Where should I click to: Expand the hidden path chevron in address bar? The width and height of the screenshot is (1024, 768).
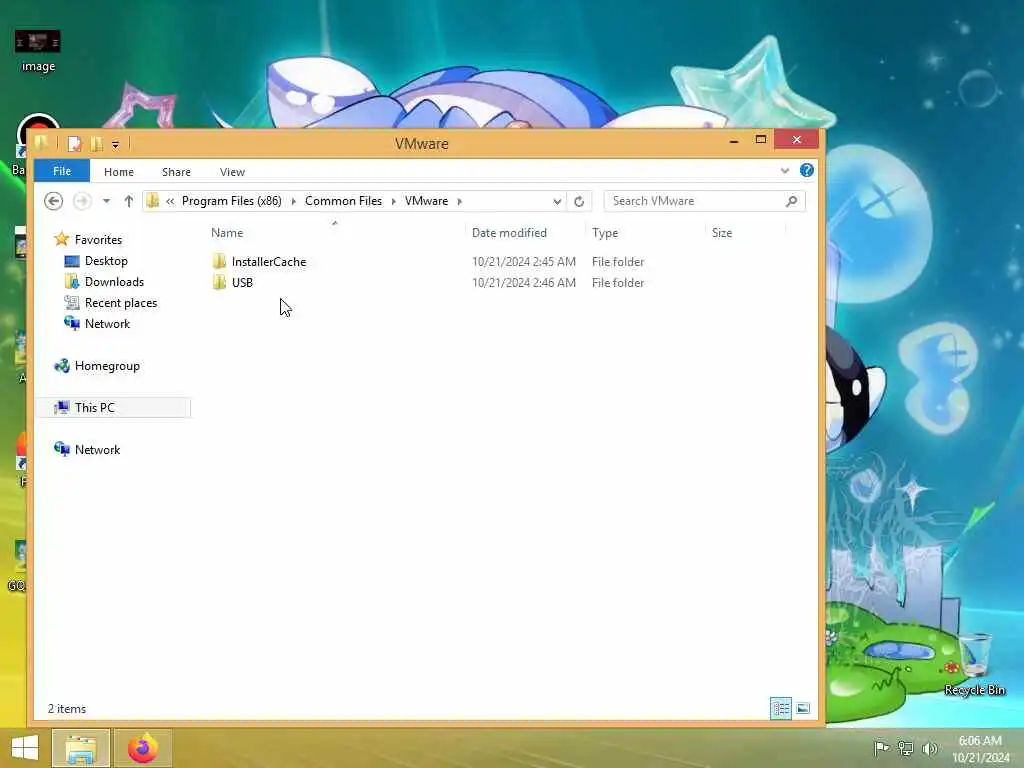pyautogui.click(x=170, y=201)
